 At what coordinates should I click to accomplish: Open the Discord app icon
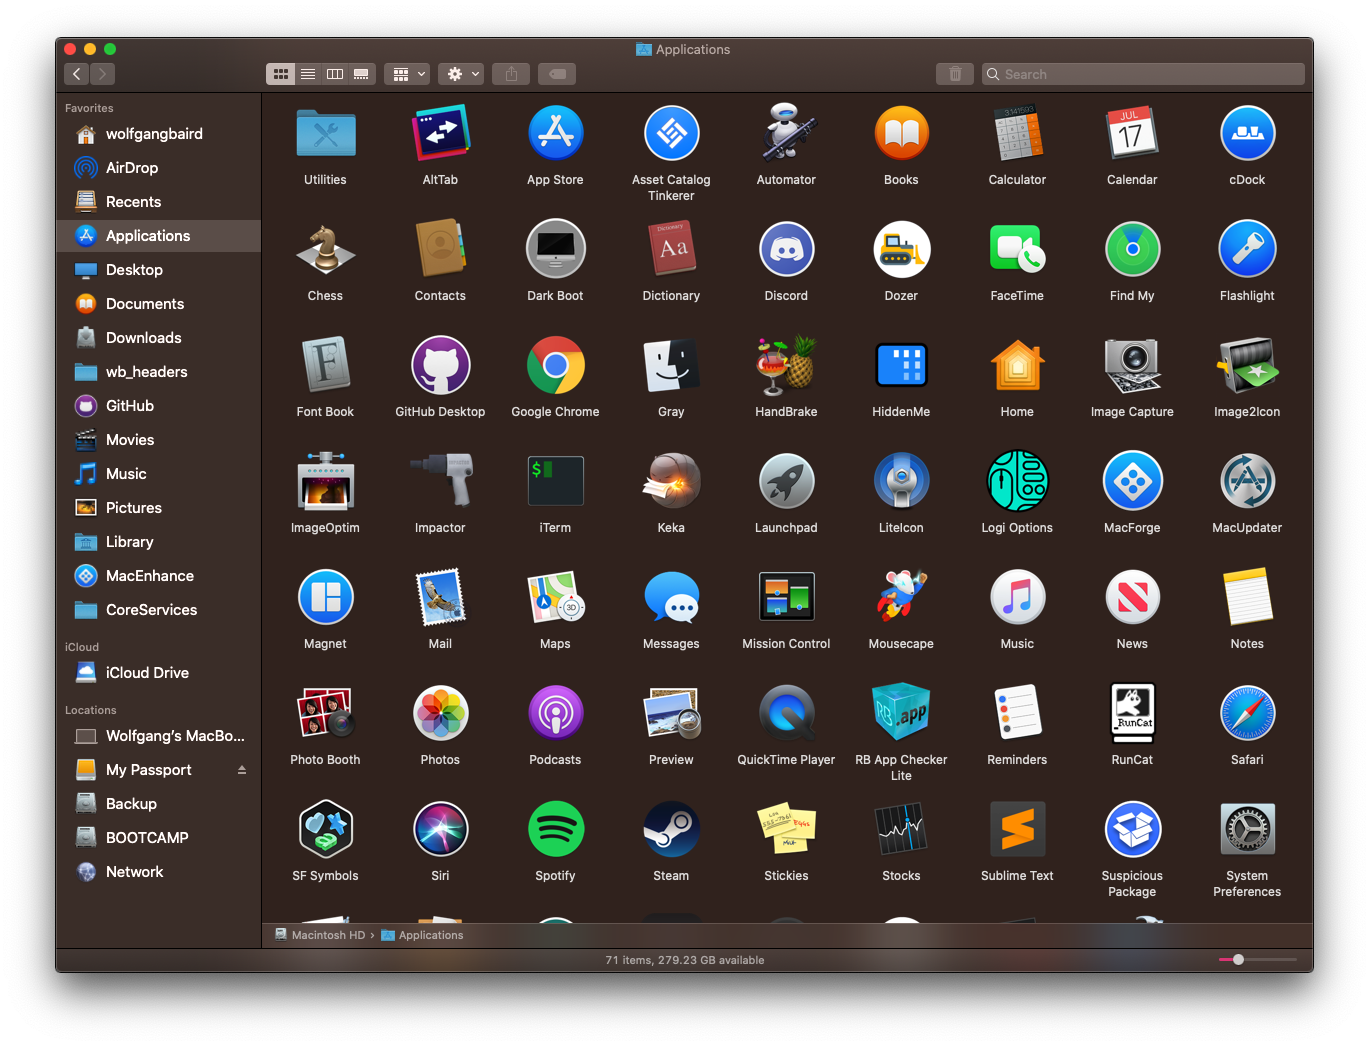click(786, 250)
